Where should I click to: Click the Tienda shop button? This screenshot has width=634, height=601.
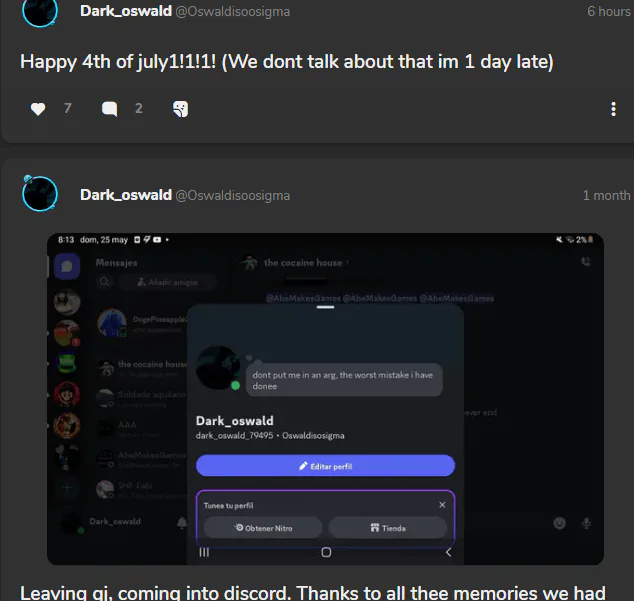pyautogui.click(x=387, y=528)
